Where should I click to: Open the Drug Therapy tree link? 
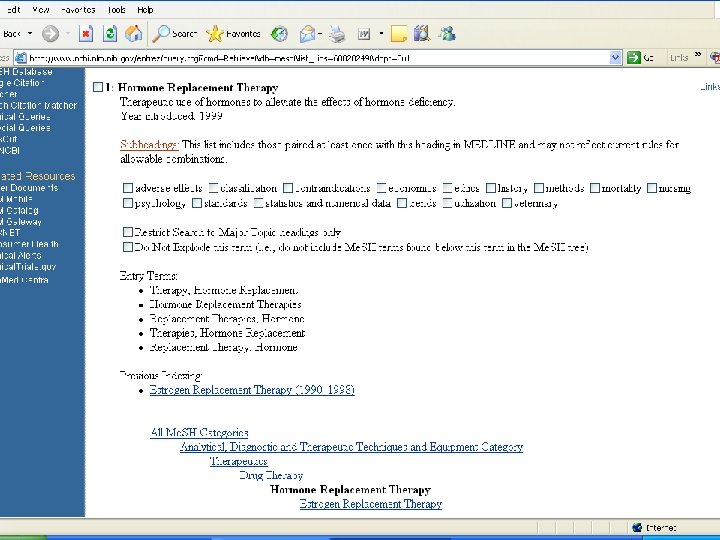pos(271,475)
